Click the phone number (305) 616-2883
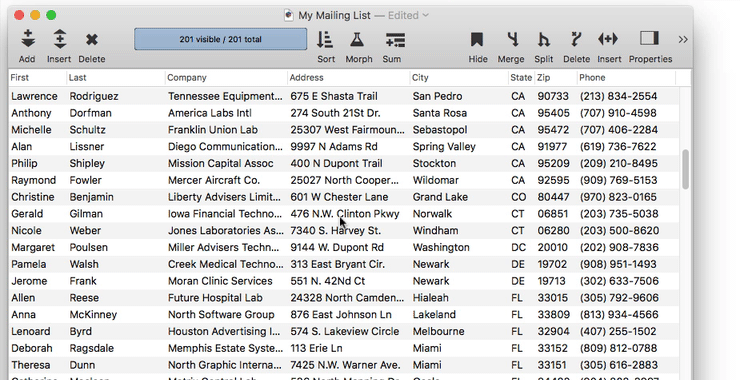This screenshot has height=380, width=740. point(619,365)
